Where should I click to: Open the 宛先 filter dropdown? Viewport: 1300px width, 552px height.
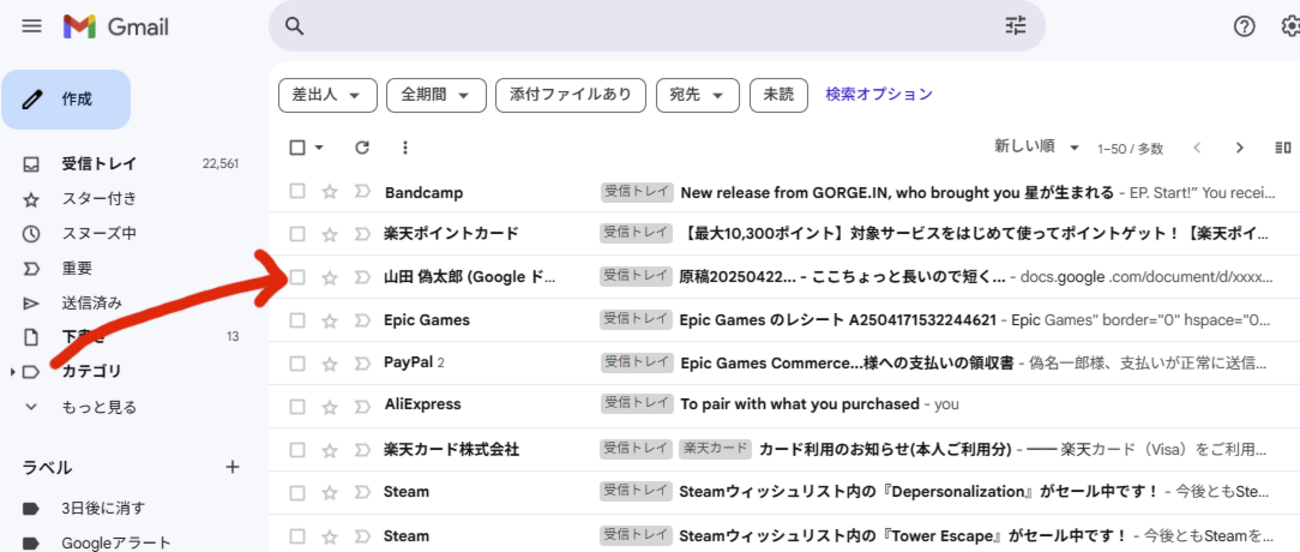click(697, 95)
